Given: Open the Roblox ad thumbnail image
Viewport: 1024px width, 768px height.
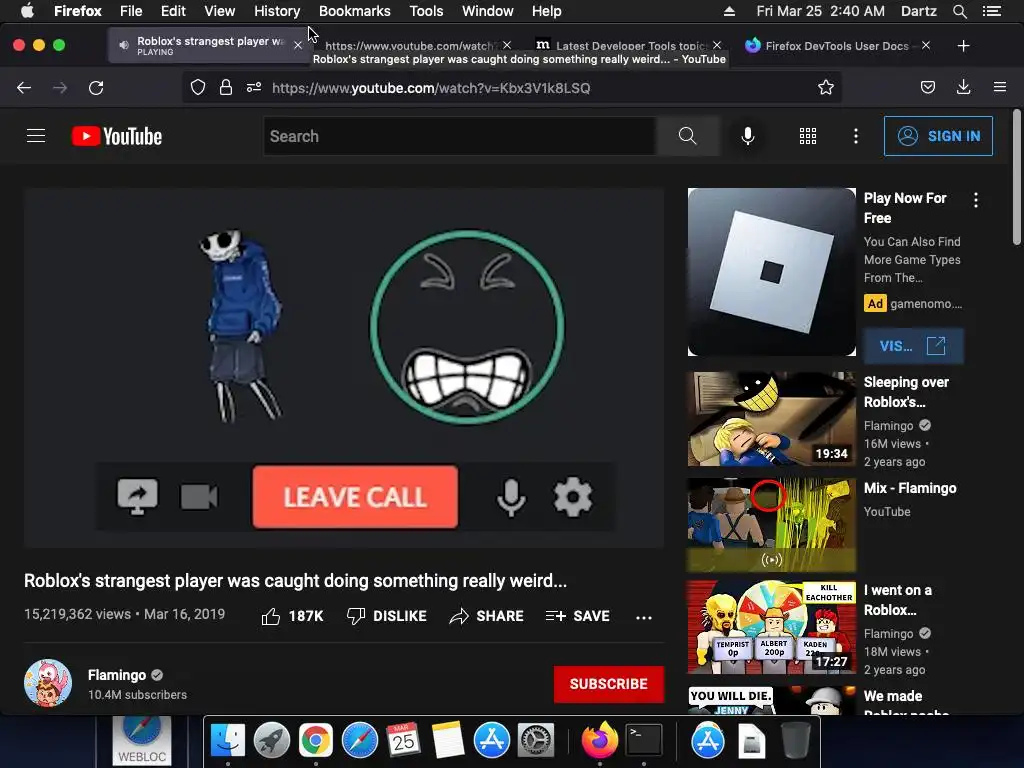Looking at the screenshot, I should (x=771, y=272).
